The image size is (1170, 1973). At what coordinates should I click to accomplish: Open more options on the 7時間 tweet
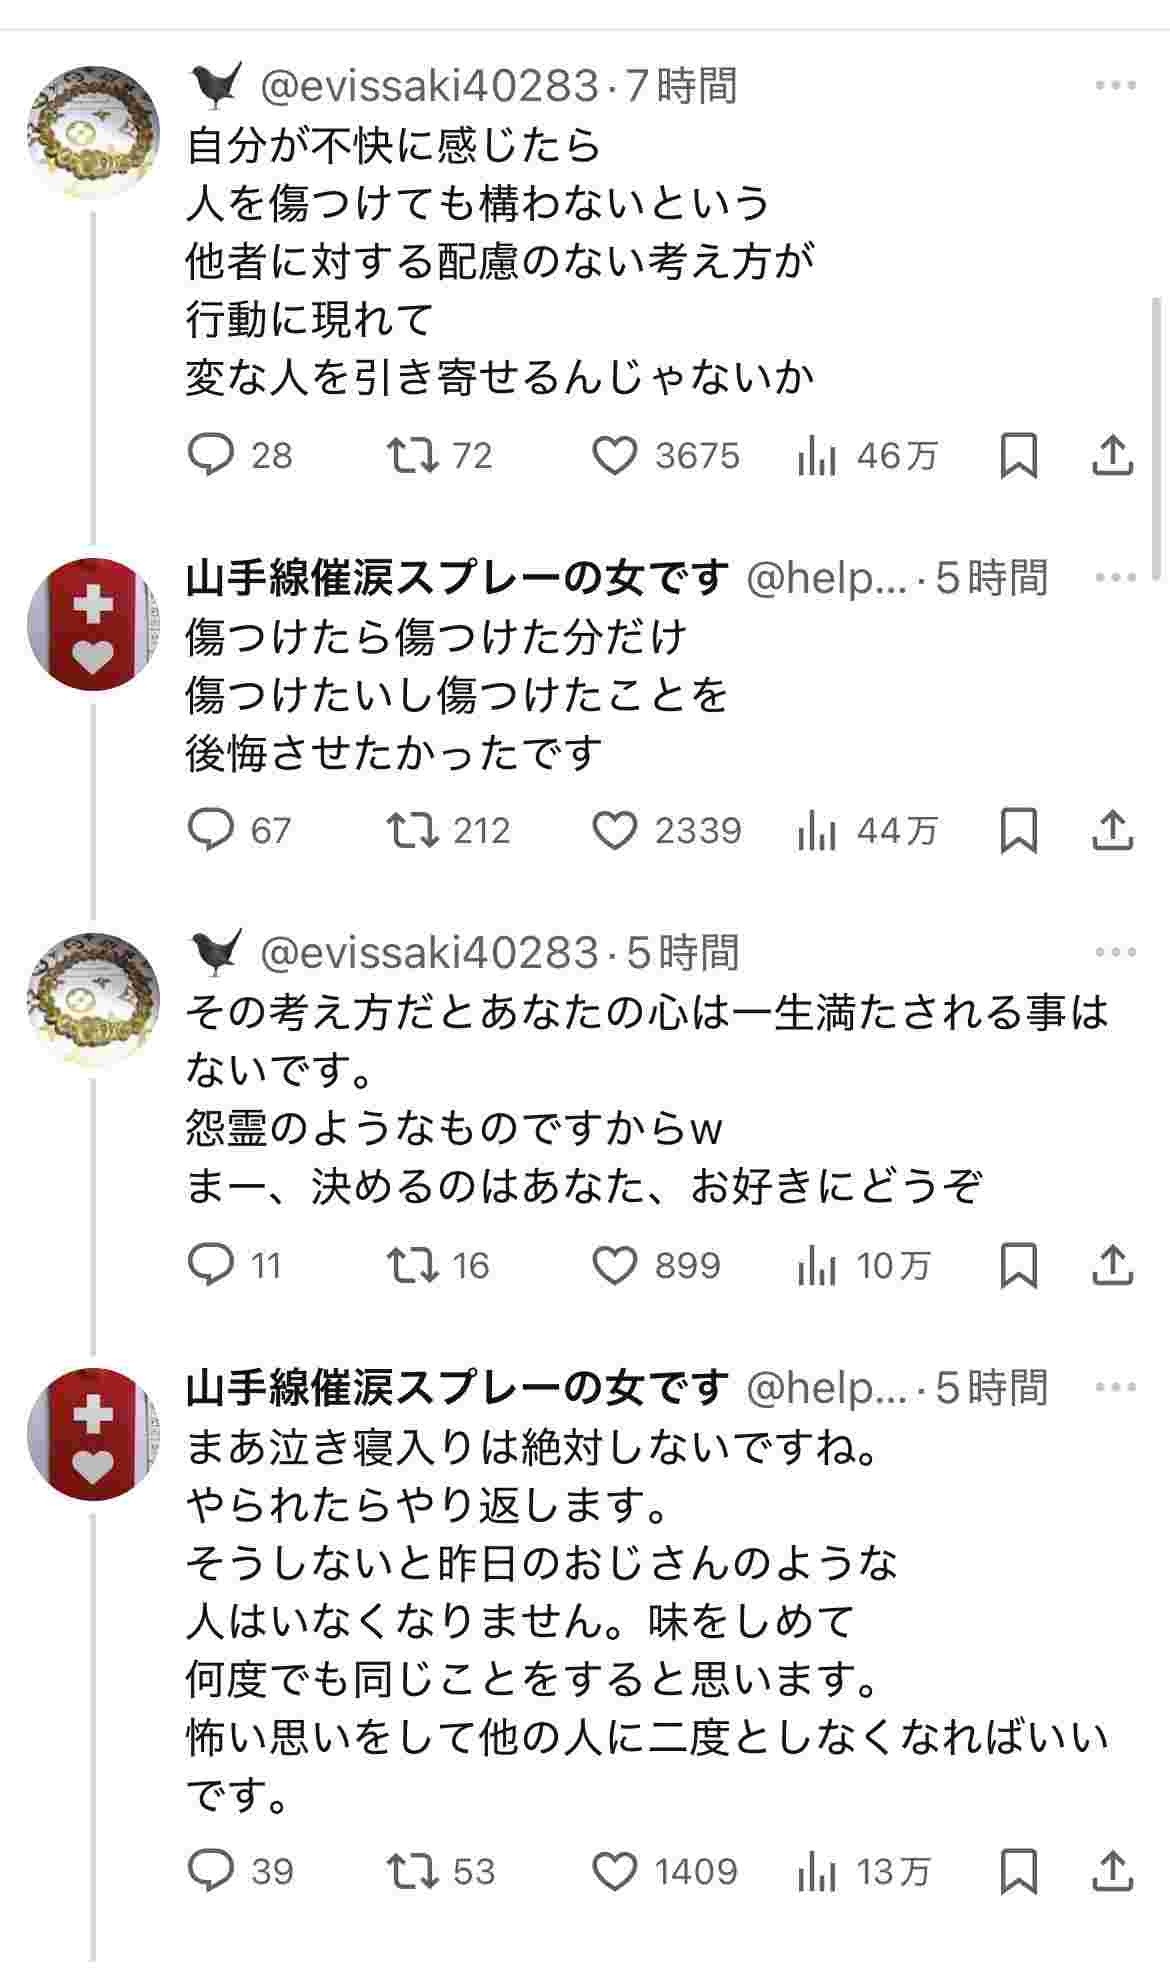click(1115, 86)
